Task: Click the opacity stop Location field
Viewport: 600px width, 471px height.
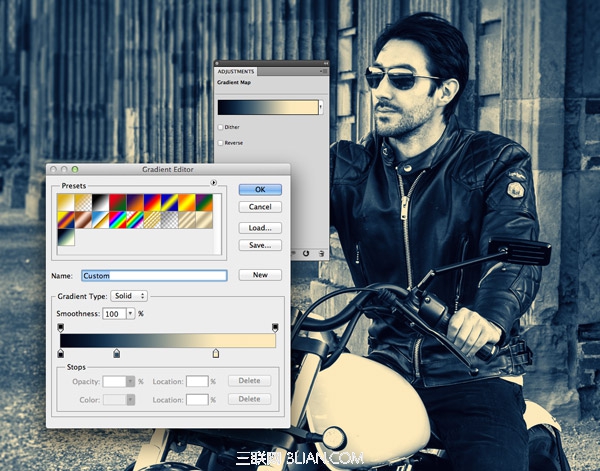Action: (x=197, y=381)
